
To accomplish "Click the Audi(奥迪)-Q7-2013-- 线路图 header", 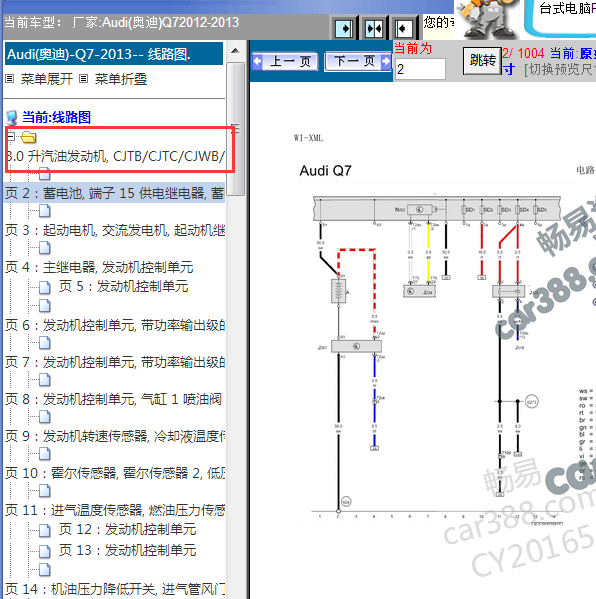I will 113,54.
